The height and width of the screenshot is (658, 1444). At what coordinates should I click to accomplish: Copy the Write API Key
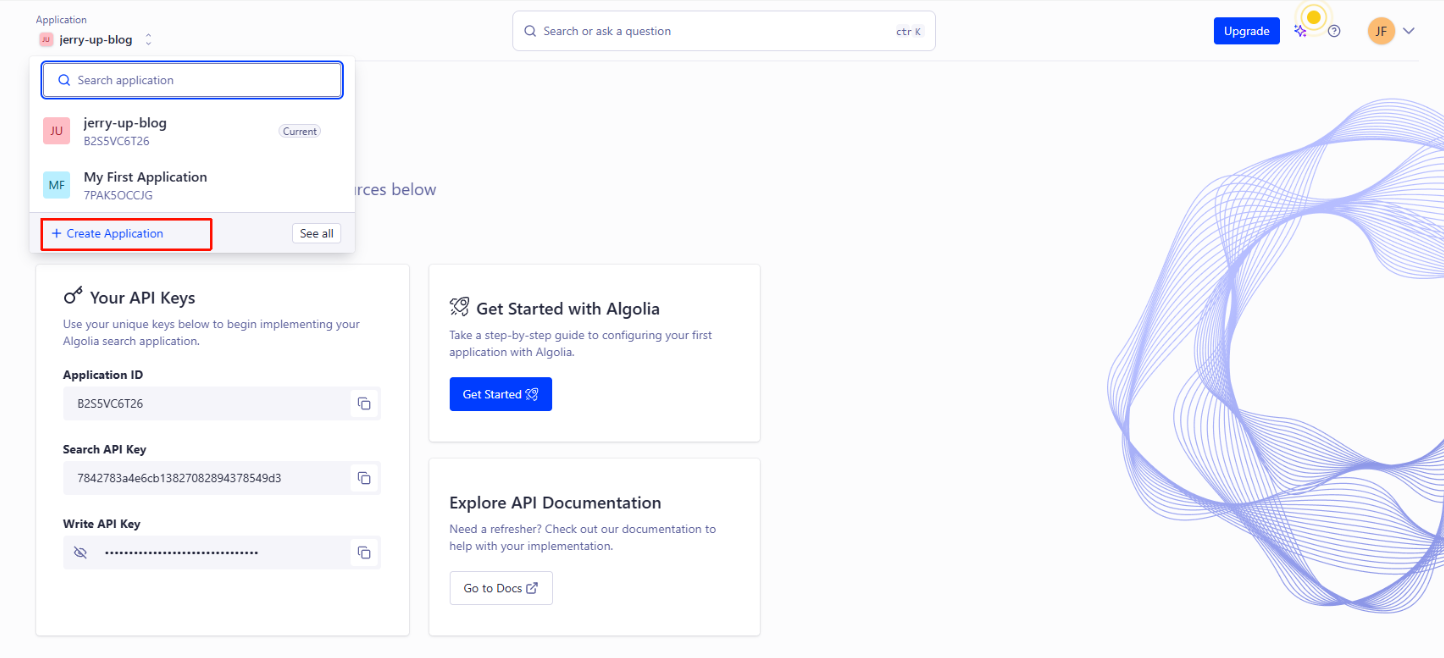pyautogui.click(x=364, y=552)
